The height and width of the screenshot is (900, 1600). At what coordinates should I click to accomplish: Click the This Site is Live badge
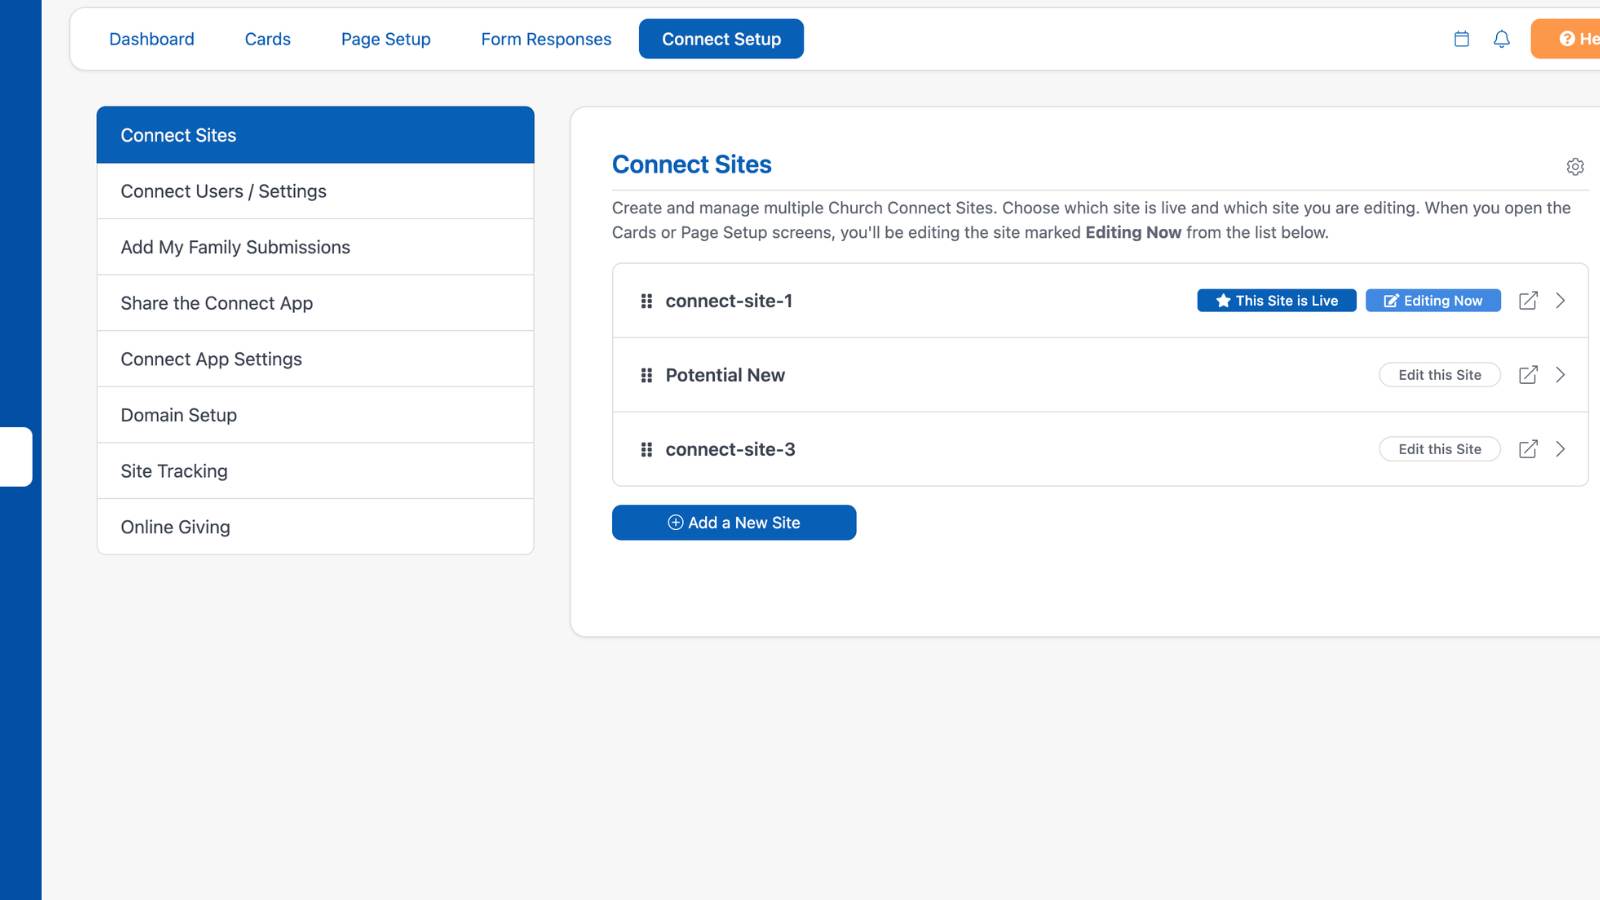[x=1277, y=301]
